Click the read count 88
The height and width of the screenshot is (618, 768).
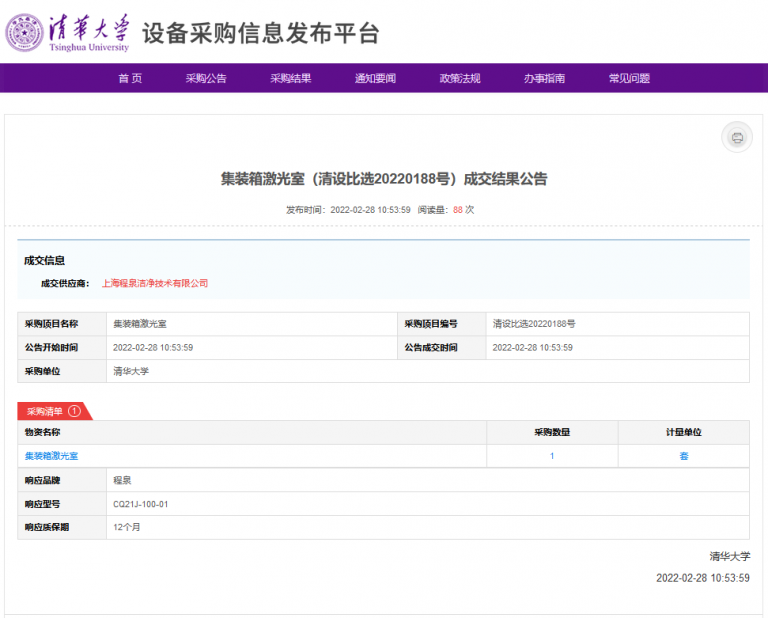[458, 210]
